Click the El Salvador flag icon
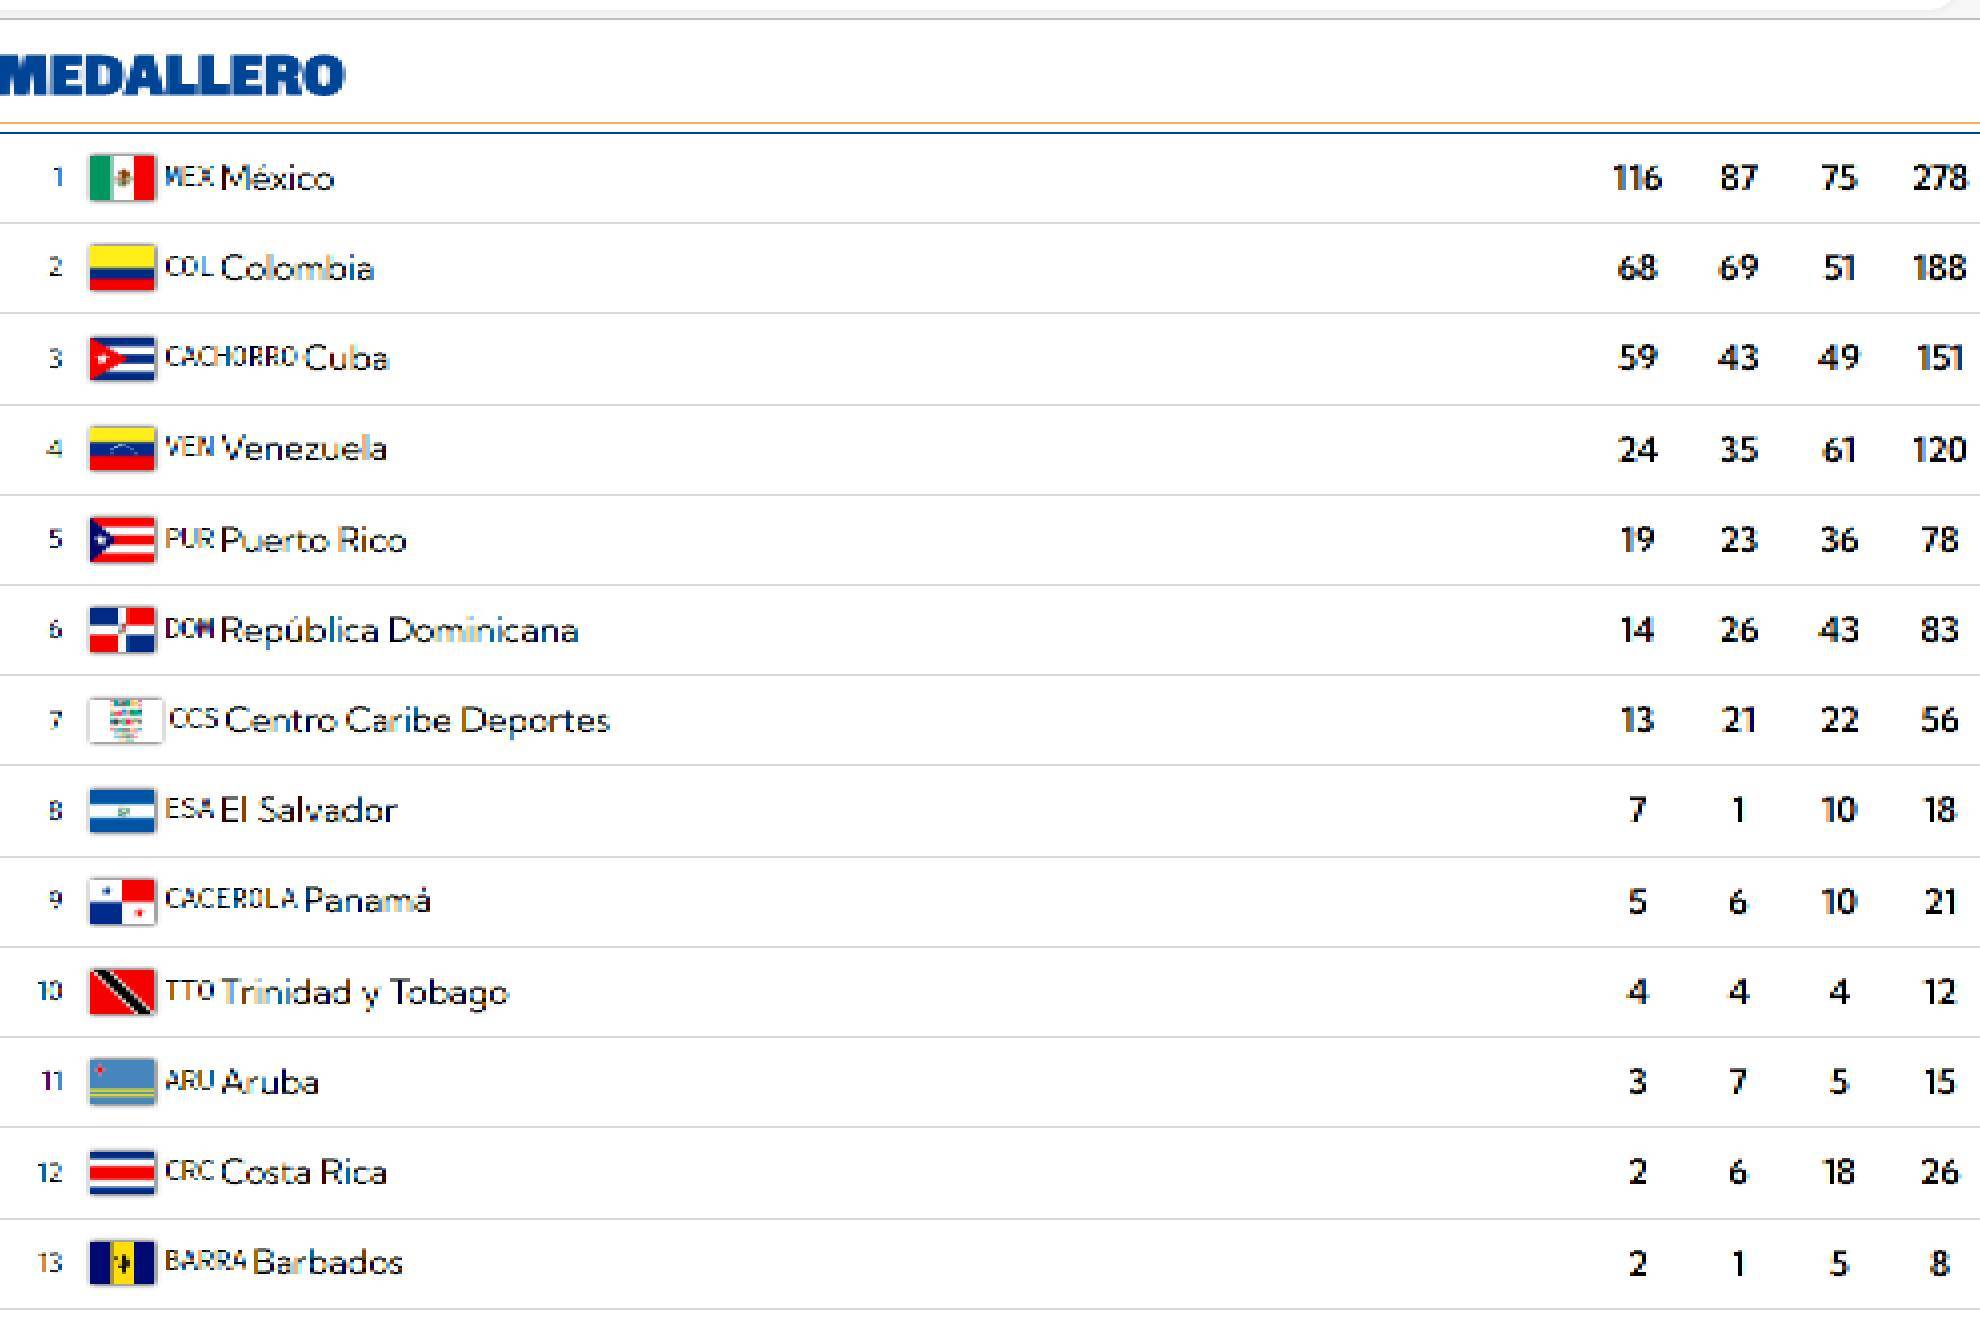Image resolution: width=1980 pixels, height=1320 pixels. coord(122,810)
